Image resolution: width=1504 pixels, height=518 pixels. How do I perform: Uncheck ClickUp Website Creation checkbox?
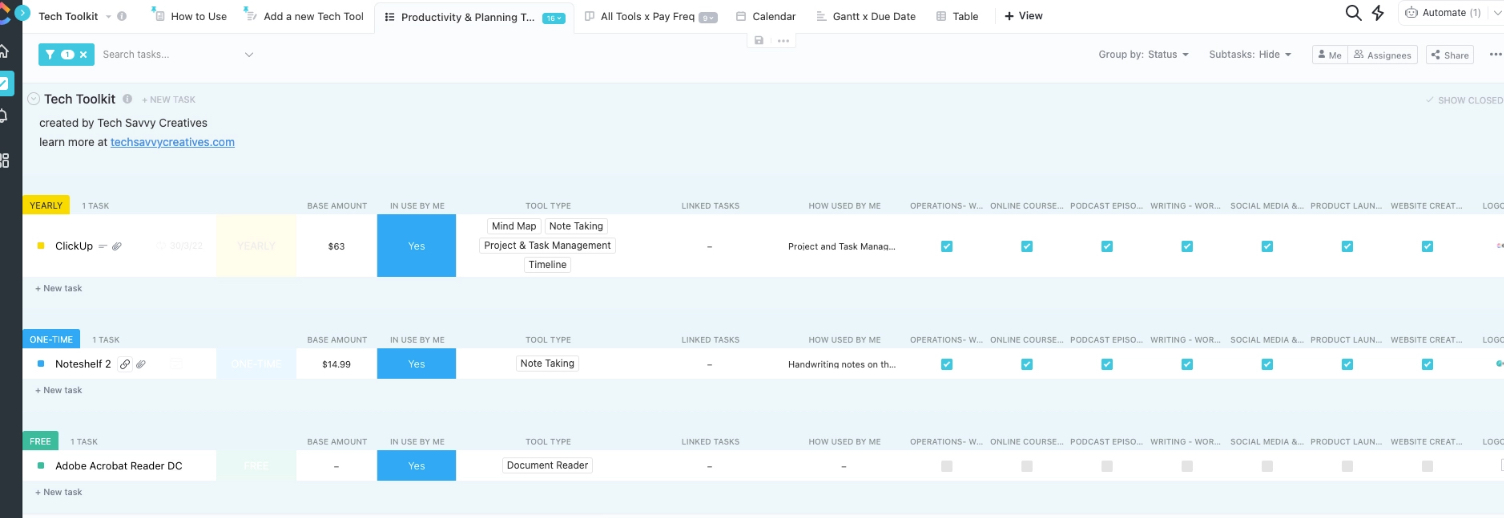pyautogui.click(x=1427, y=246)
